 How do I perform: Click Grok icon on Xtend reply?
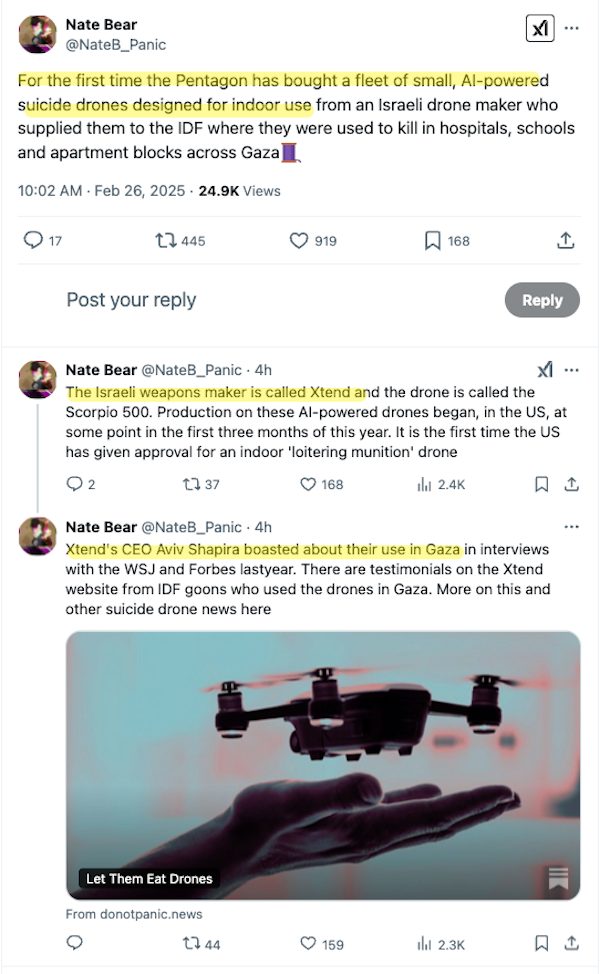[545, 370]
